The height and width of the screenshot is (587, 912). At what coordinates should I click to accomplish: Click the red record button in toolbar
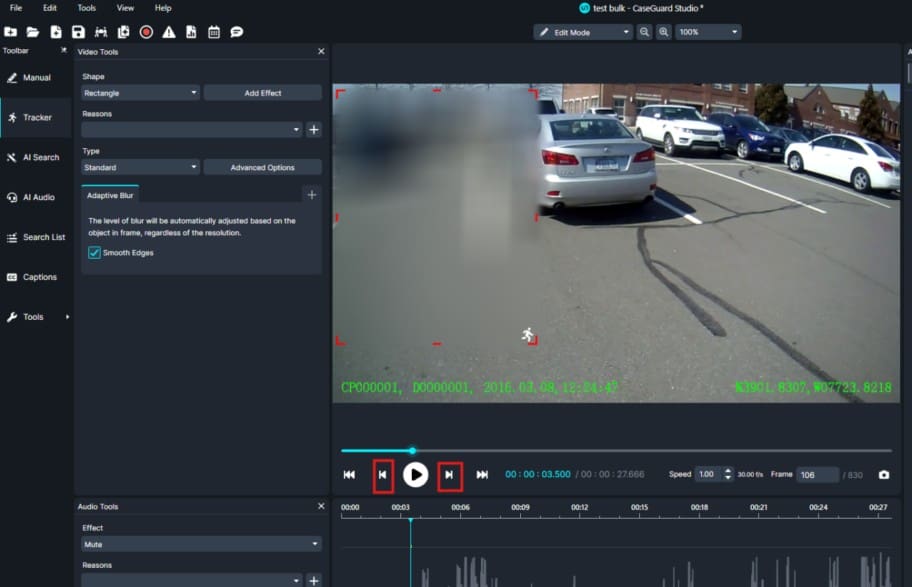(146, 32)
